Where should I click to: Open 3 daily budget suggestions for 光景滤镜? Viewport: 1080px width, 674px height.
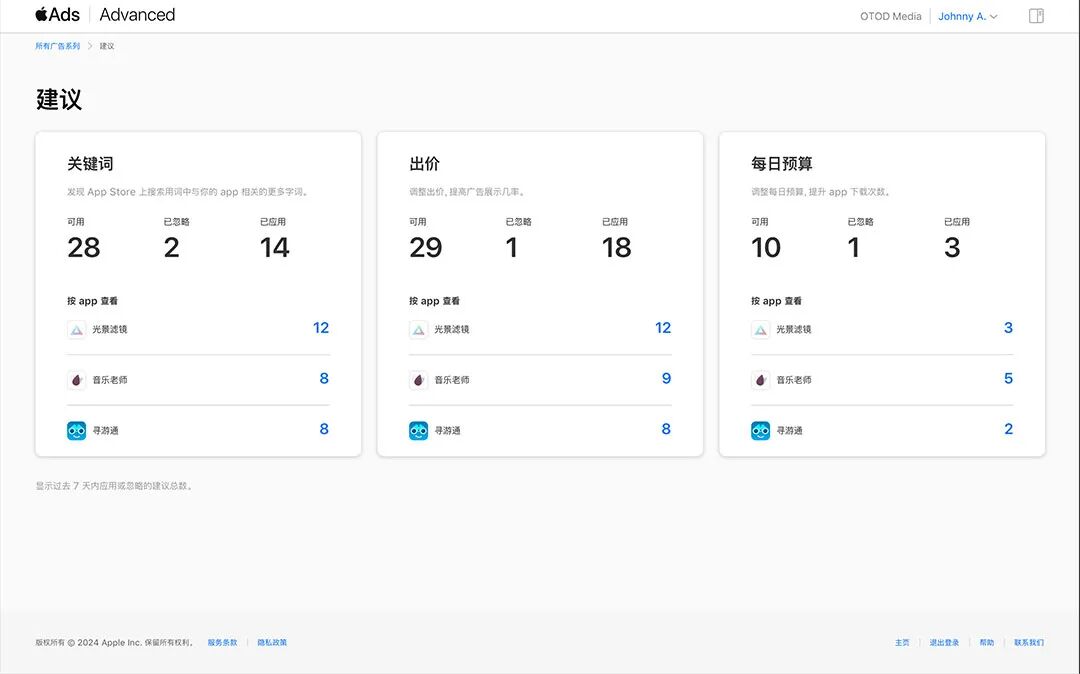1008,328
